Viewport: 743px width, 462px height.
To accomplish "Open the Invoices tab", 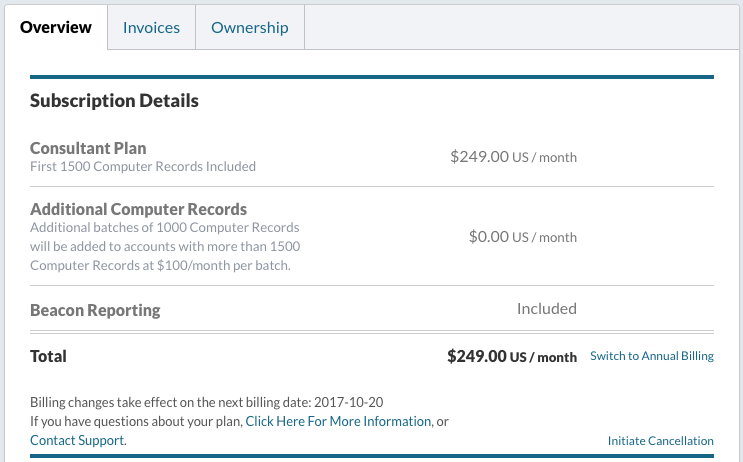I will point(151,27).
